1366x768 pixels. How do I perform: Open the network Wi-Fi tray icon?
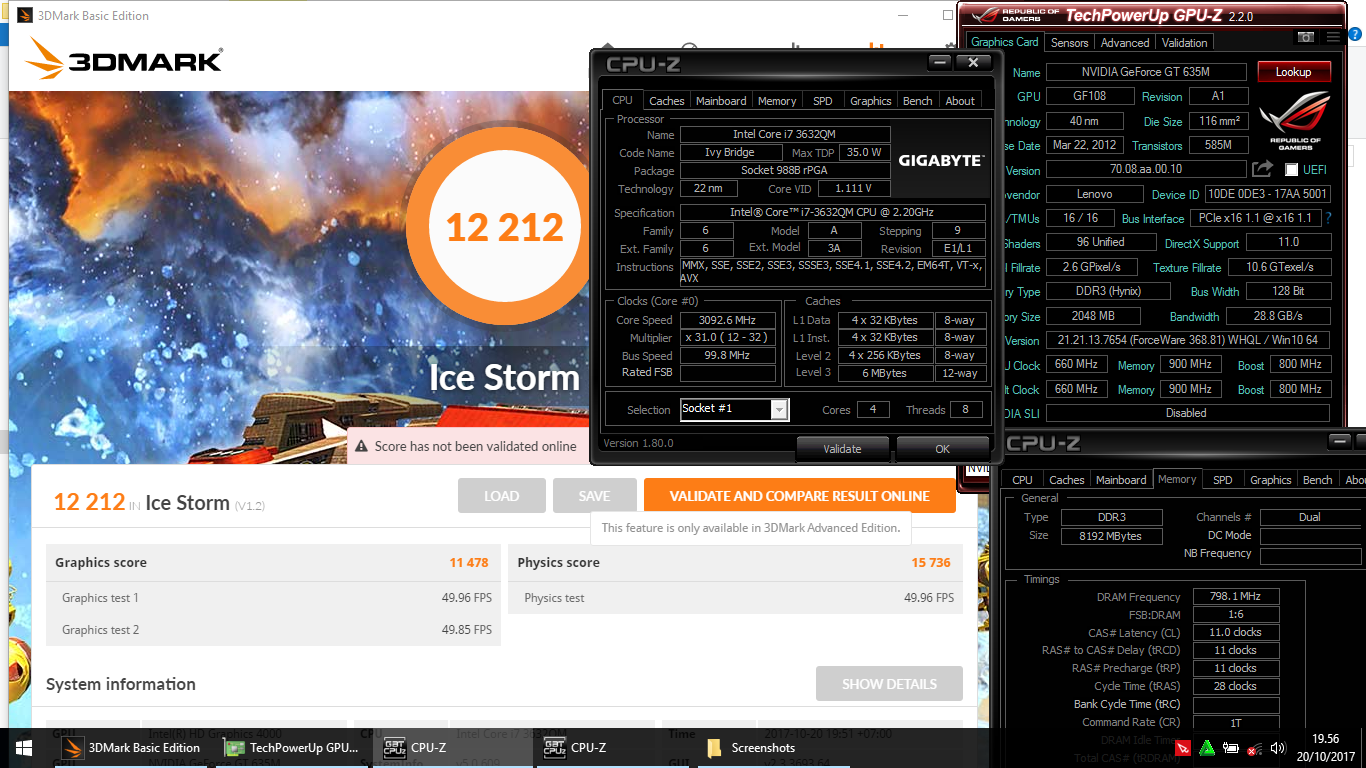click(1254, 748)
